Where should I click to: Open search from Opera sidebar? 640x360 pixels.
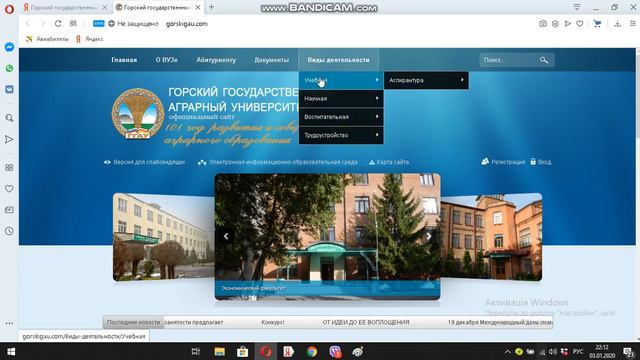click(9, 118)
